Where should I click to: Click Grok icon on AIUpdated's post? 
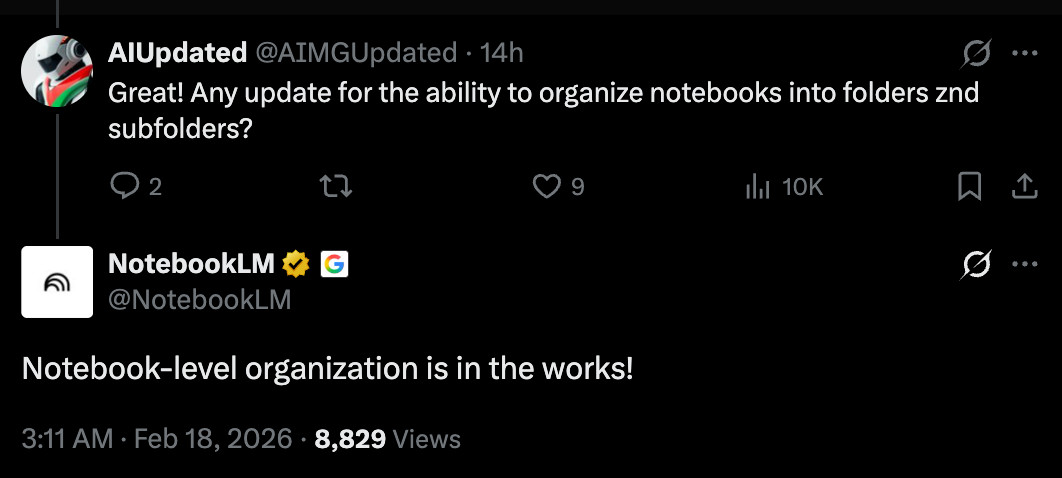click(975, 54)
